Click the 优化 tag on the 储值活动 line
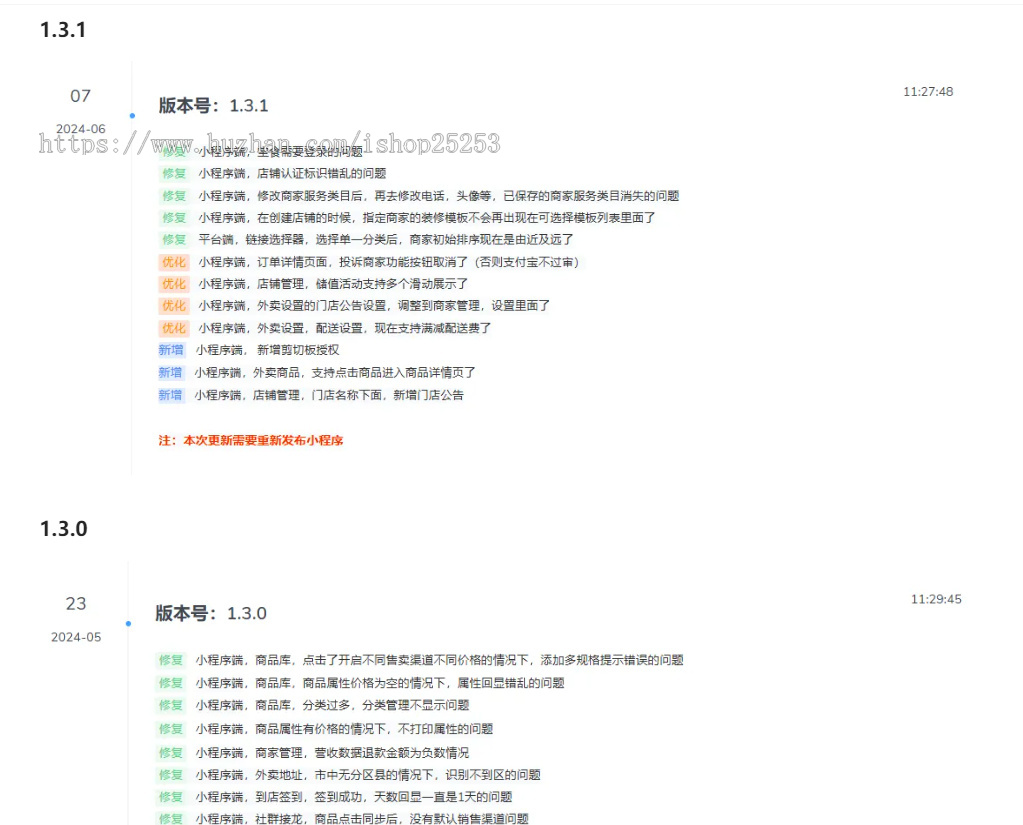The width and height of the screenshot is (1023, 825). click(174, 284)
